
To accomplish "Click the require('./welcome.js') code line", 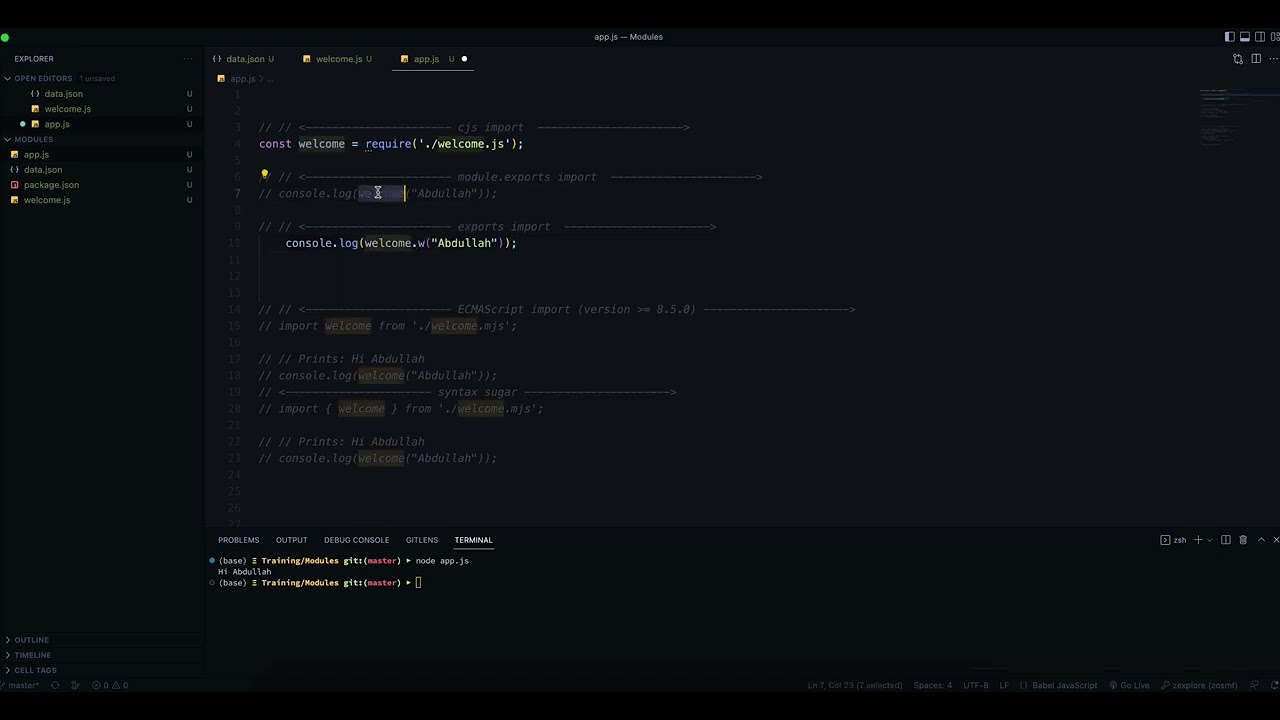I will [391, 144].
